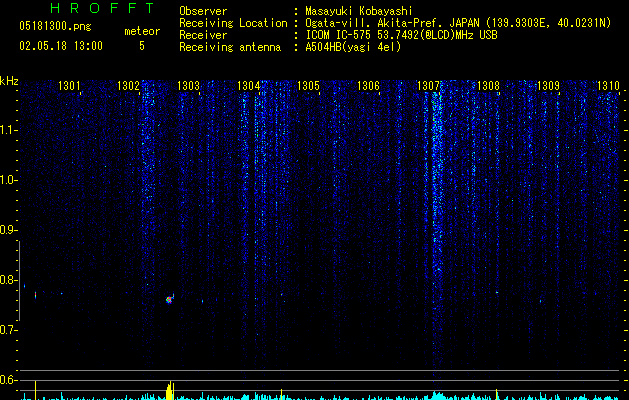Click the 1304 time marker
This screenshot has height=400, width=629.
[x=248, y=86]
